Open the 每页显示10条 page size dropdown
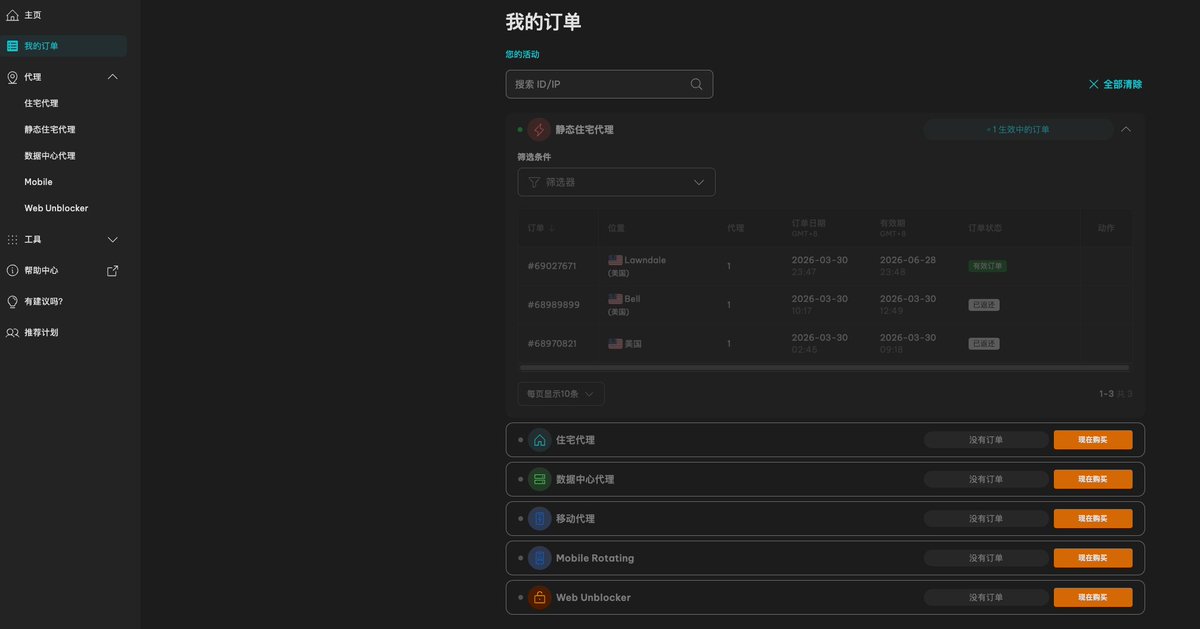Viewport: 1200px width, 629px height. pyautogui.click(x=560, y=393)
